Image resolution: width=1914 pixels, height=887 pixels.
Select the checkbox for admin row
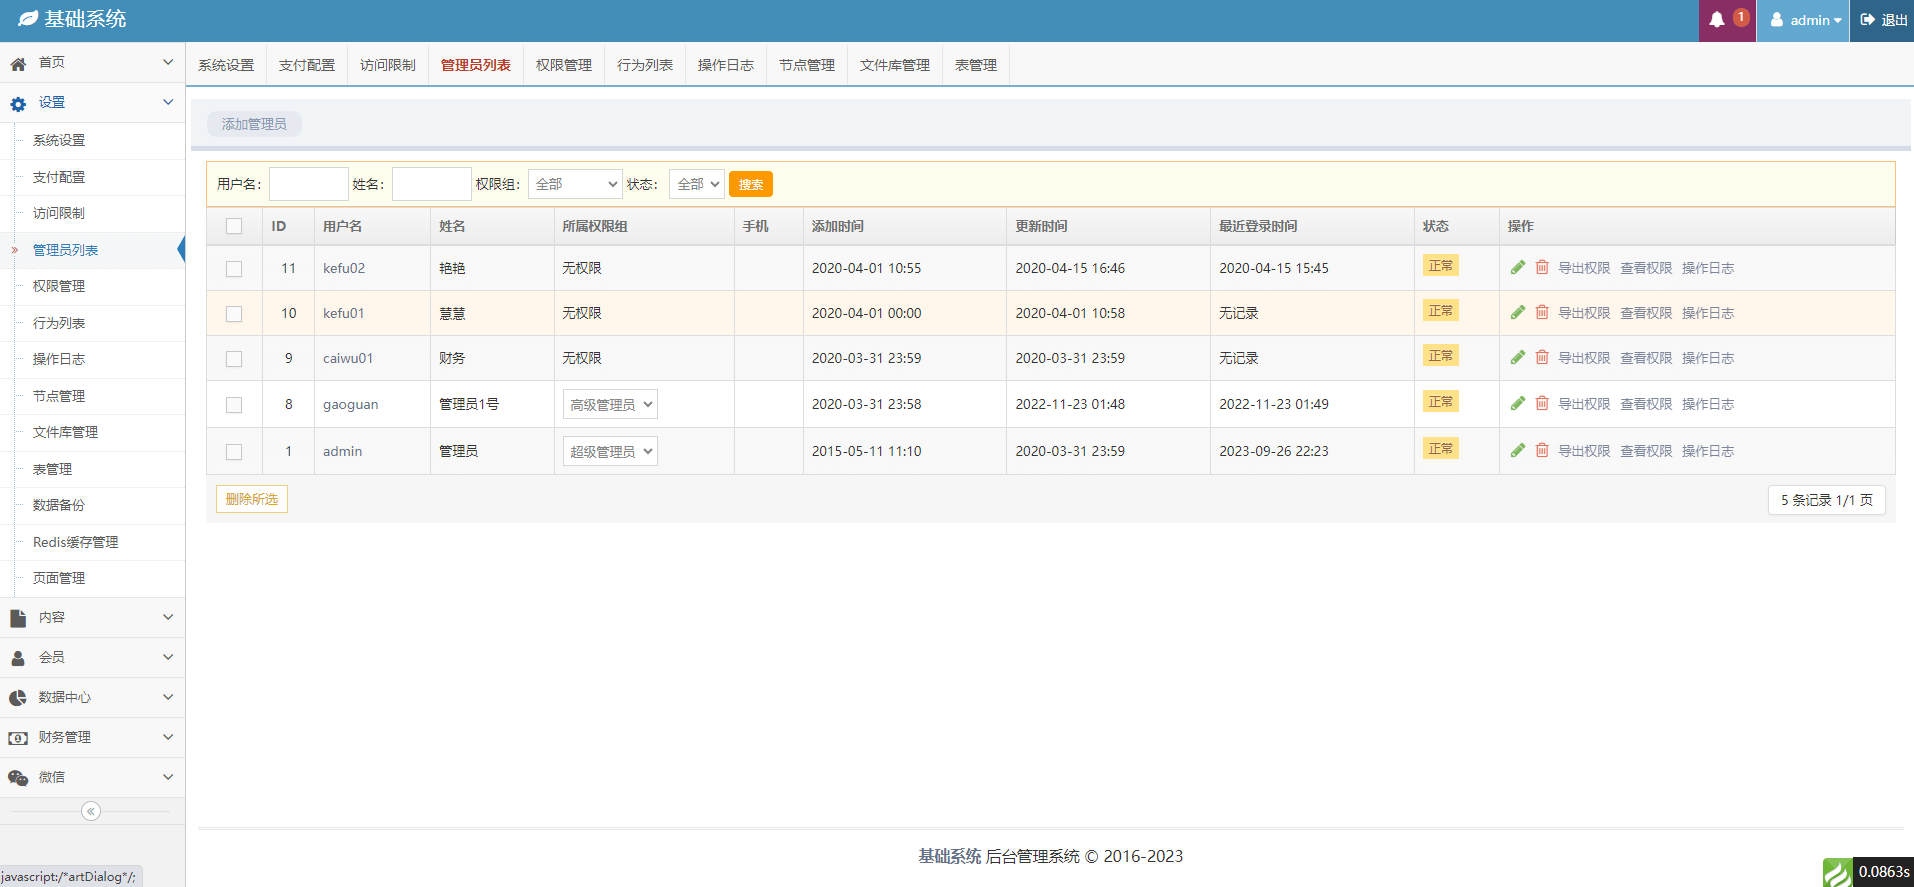[234, 452]
